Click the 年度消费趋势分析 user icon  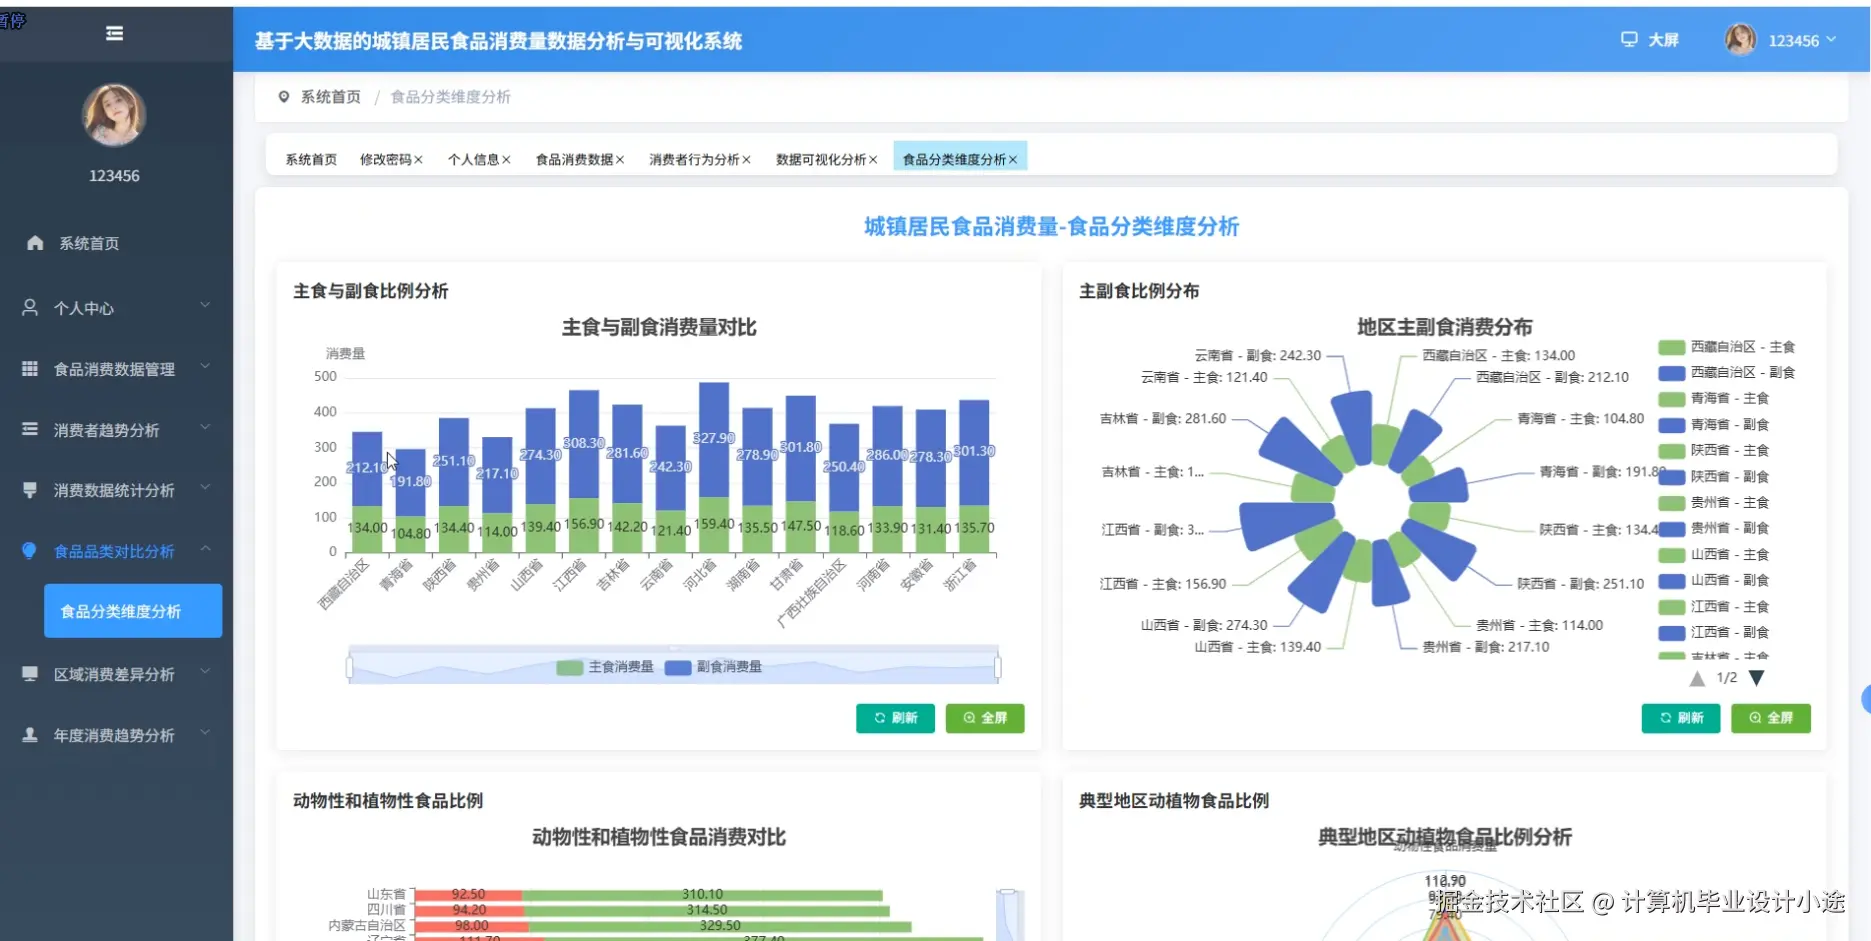tap(30, 735)
